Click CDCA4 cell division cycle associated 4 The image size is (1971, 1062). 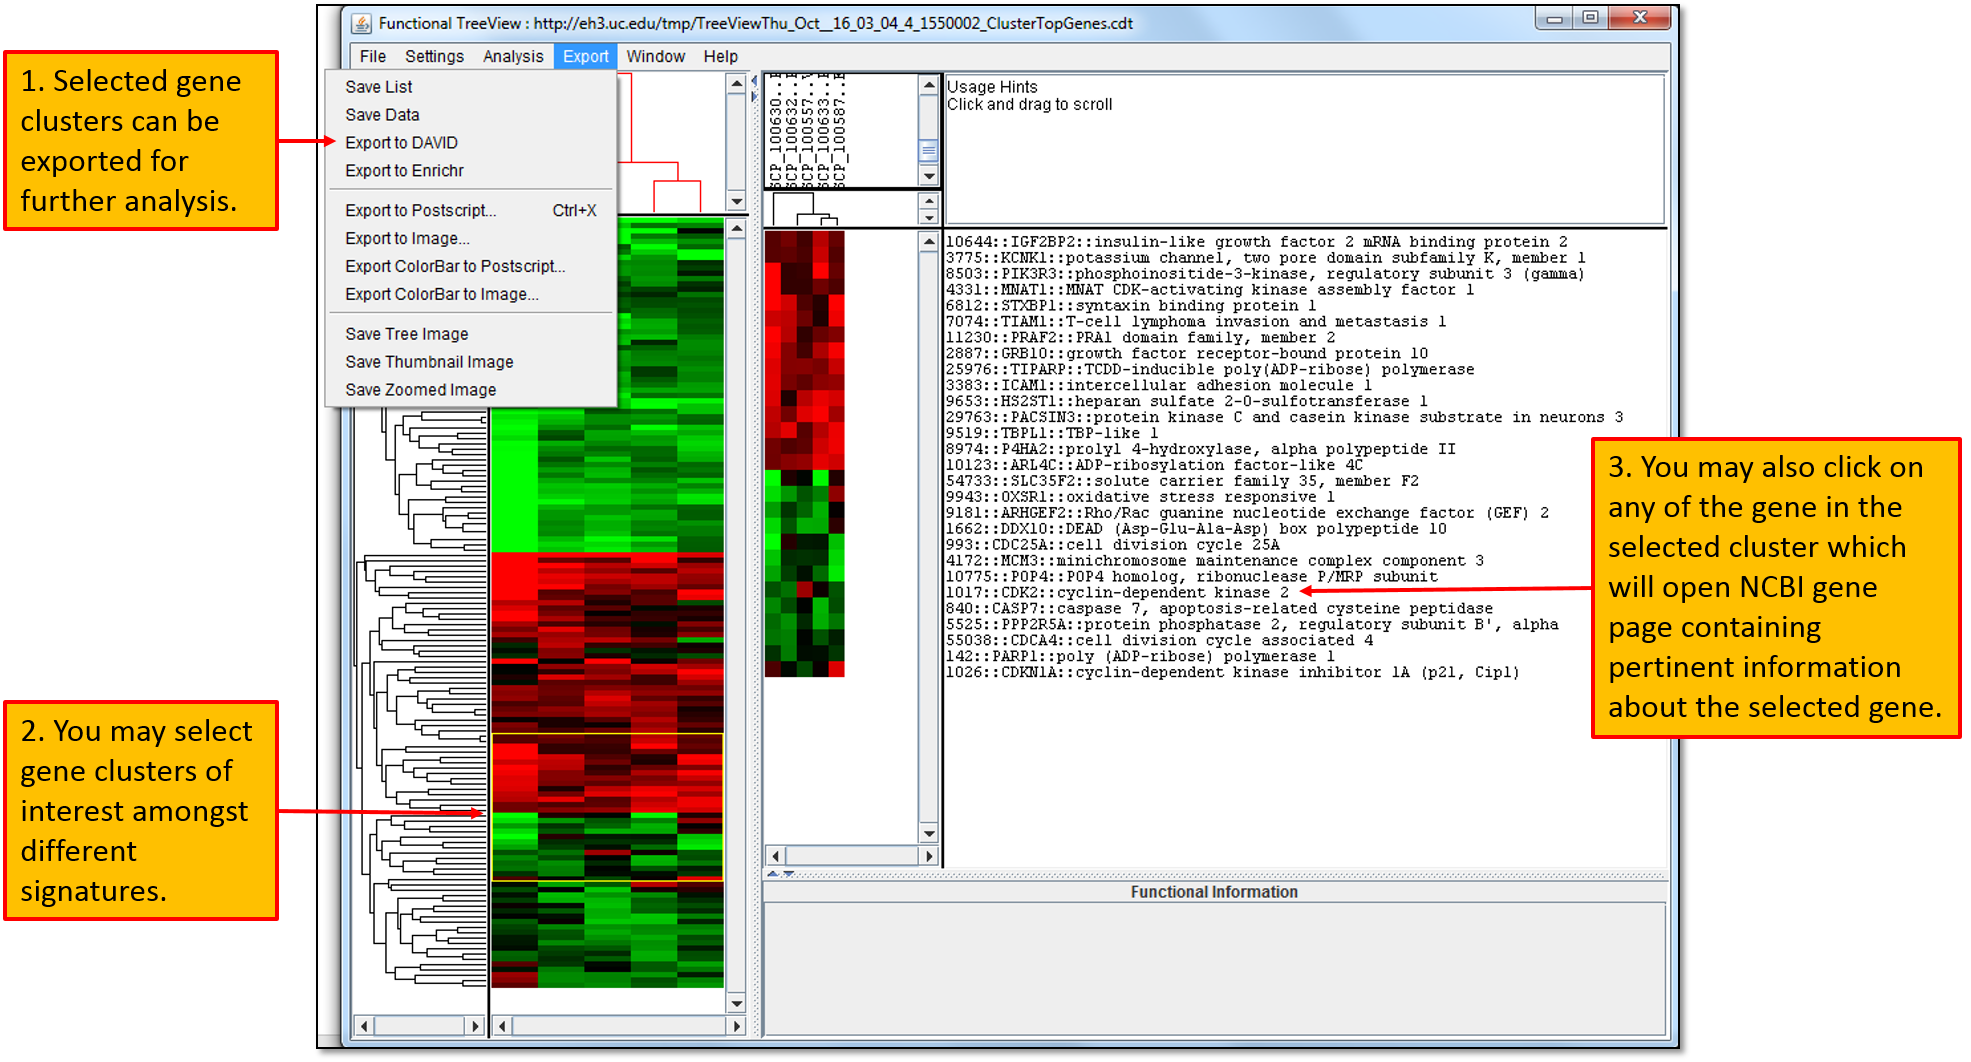[1159, 641]
